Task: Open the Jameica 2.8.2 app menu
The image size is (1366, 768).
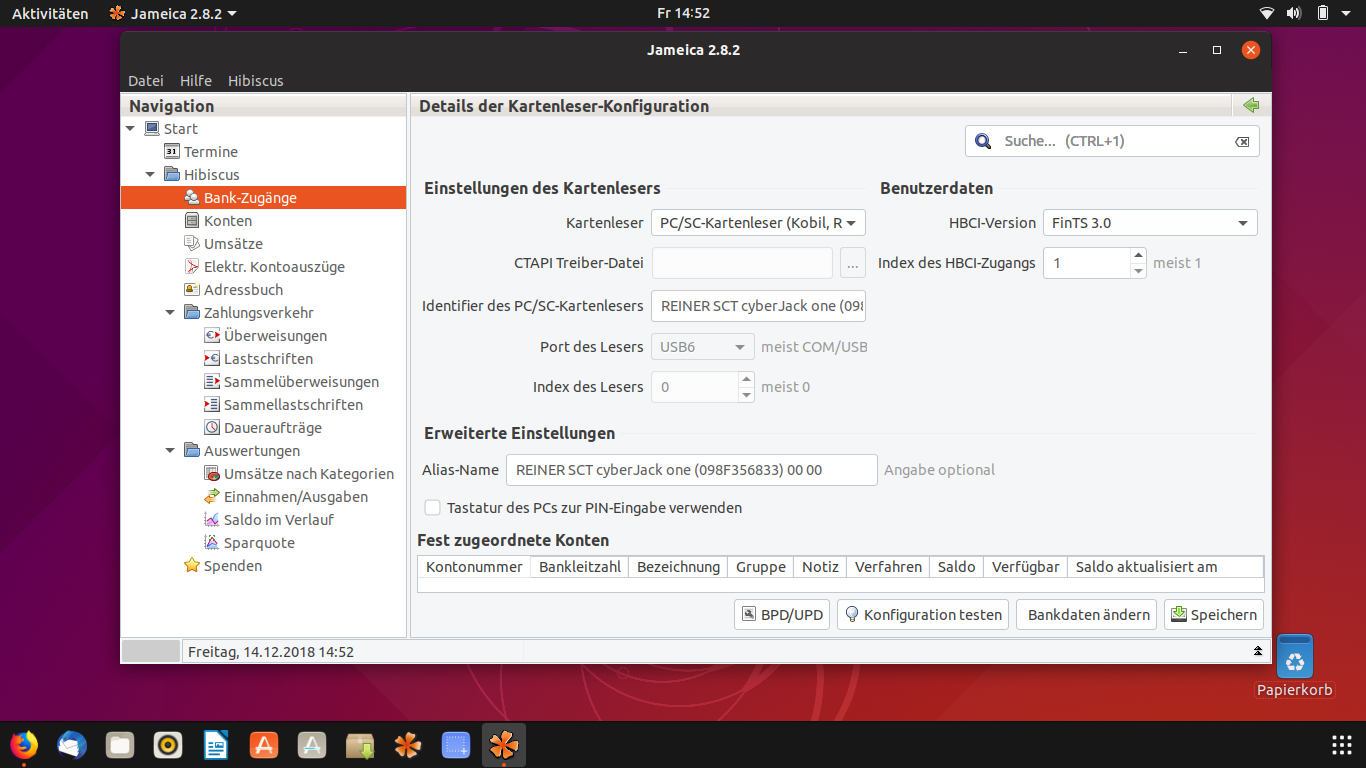Action: pos(173,14)
